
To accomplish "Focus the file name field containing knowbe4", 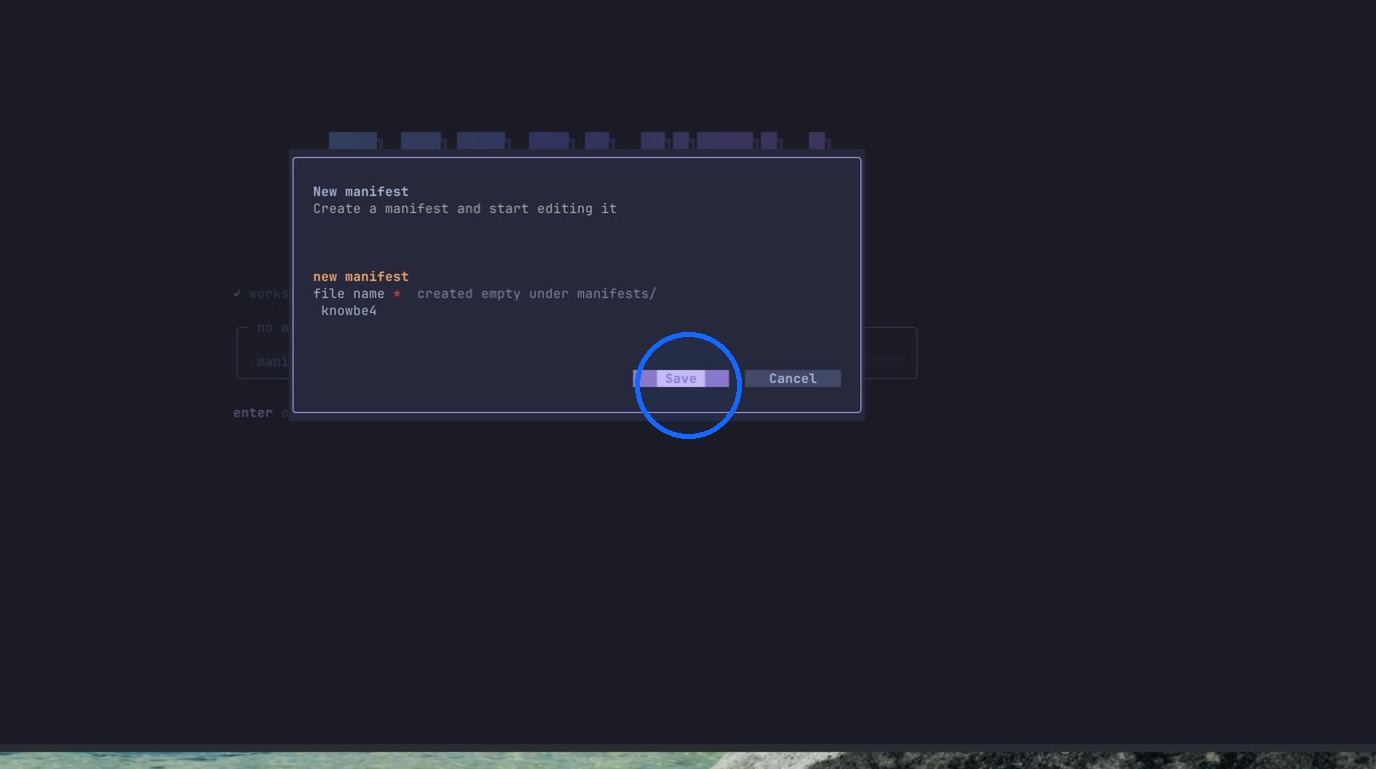I will click(577, 311).
